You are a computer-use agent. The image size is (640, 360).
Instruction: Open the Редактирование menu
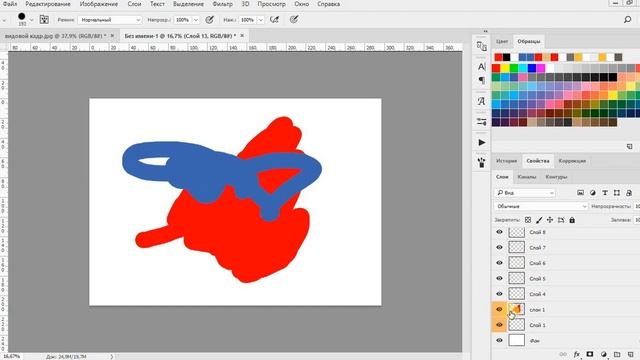click(48, 4)
